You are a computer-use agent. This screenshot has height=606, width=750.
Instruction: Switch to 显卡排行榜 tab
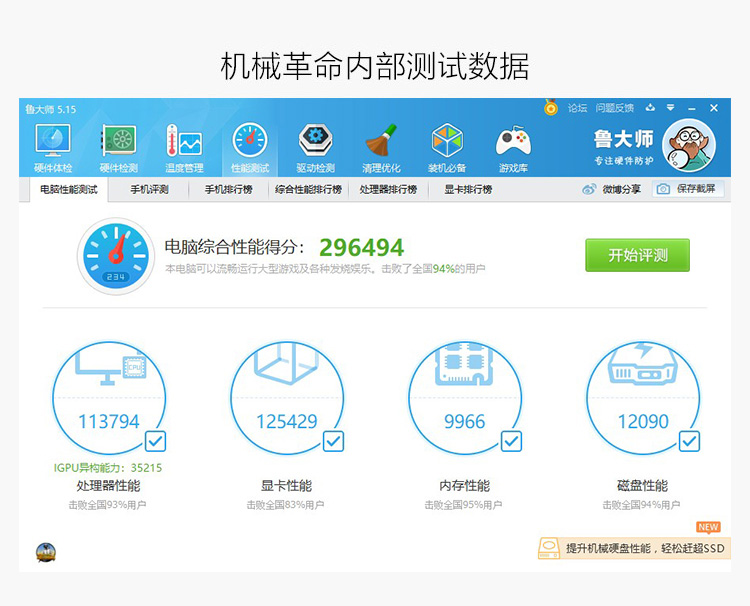(468, 190)
